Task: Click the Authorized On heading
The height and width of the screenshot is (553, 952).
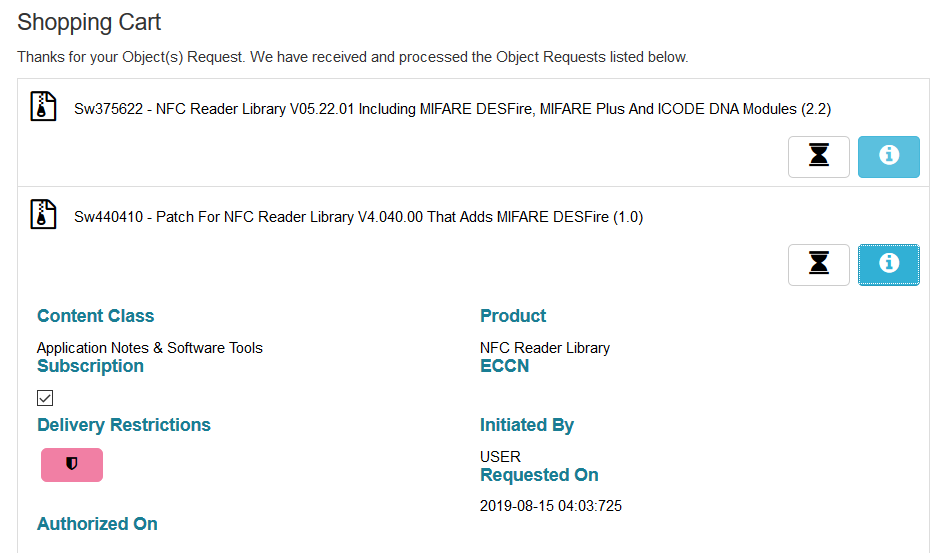Action: point(97,524)
